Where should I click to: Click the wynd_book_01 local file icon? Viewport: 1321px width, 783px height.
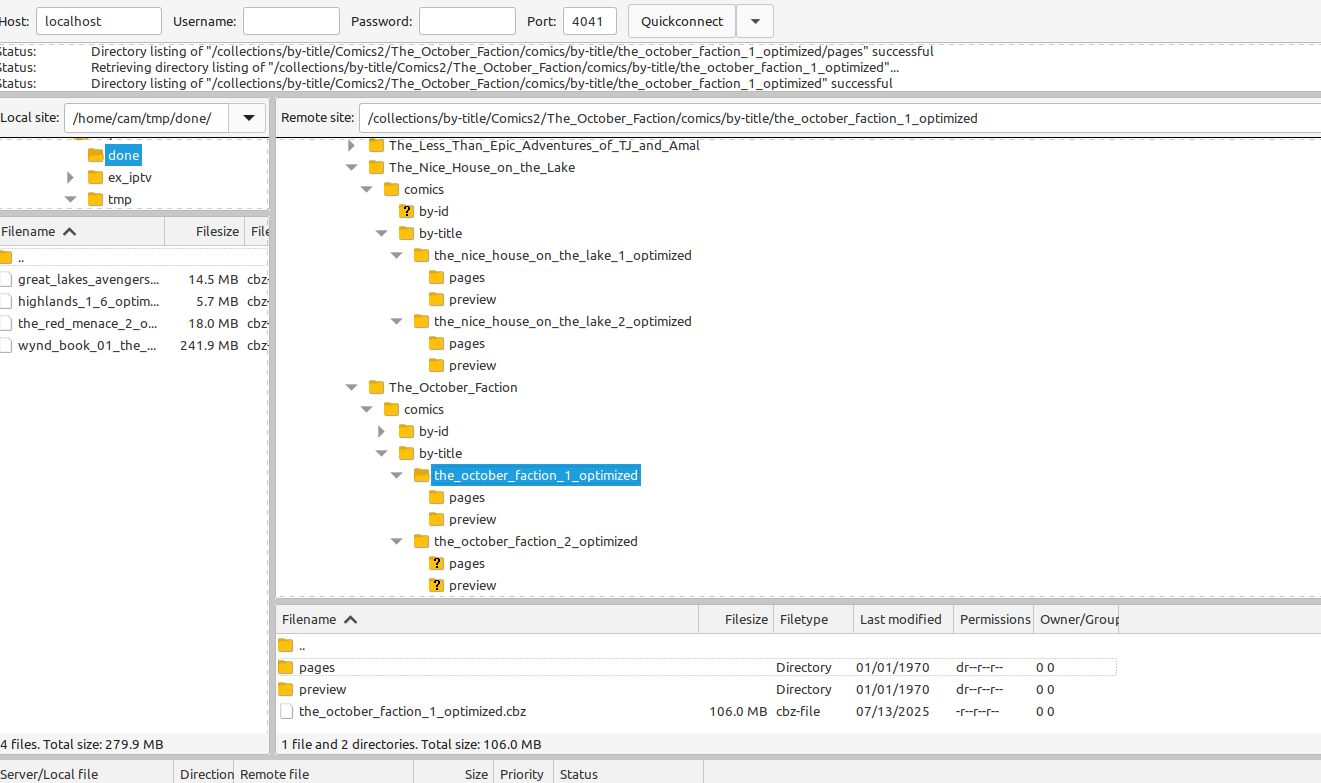coord(7,345)
